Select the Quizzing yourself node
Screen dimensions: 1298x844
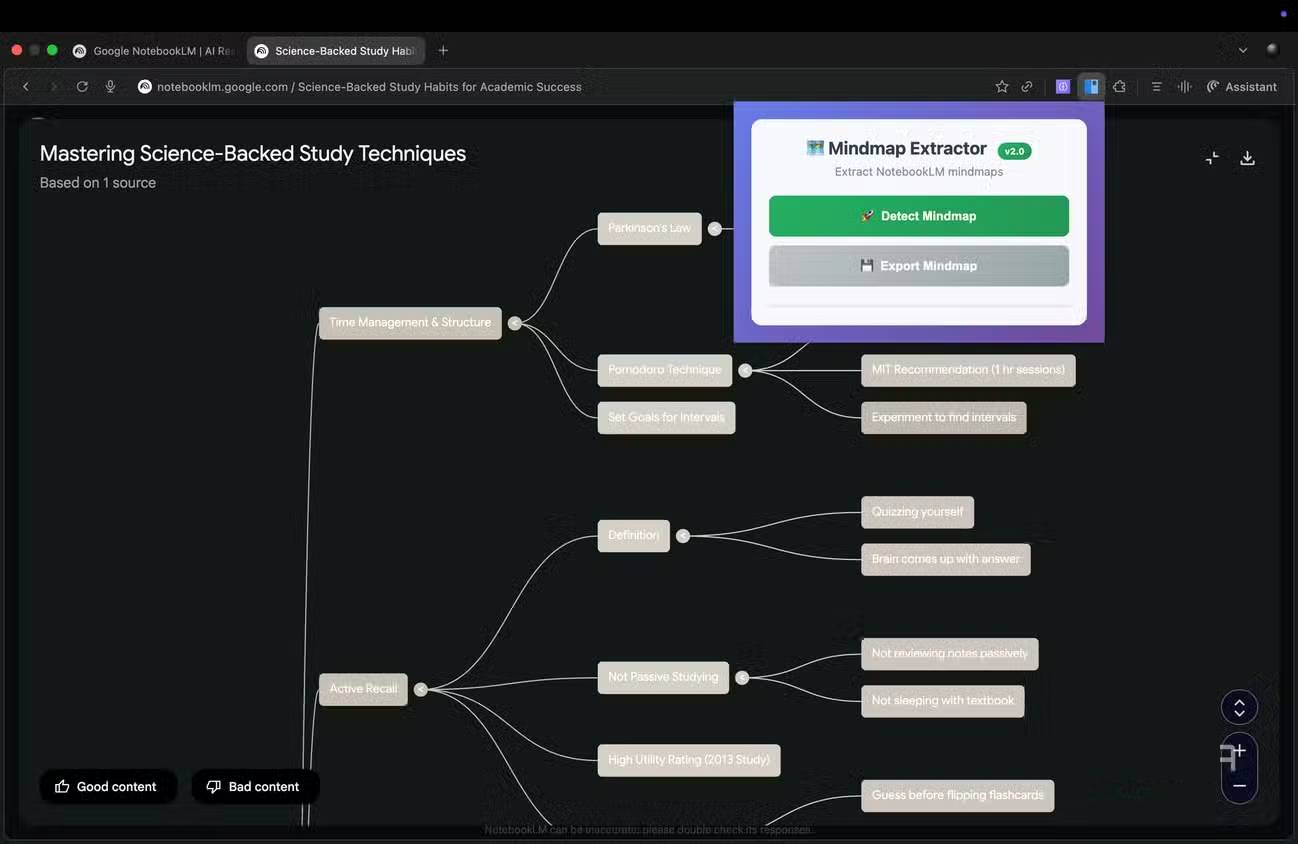[917, 512]
